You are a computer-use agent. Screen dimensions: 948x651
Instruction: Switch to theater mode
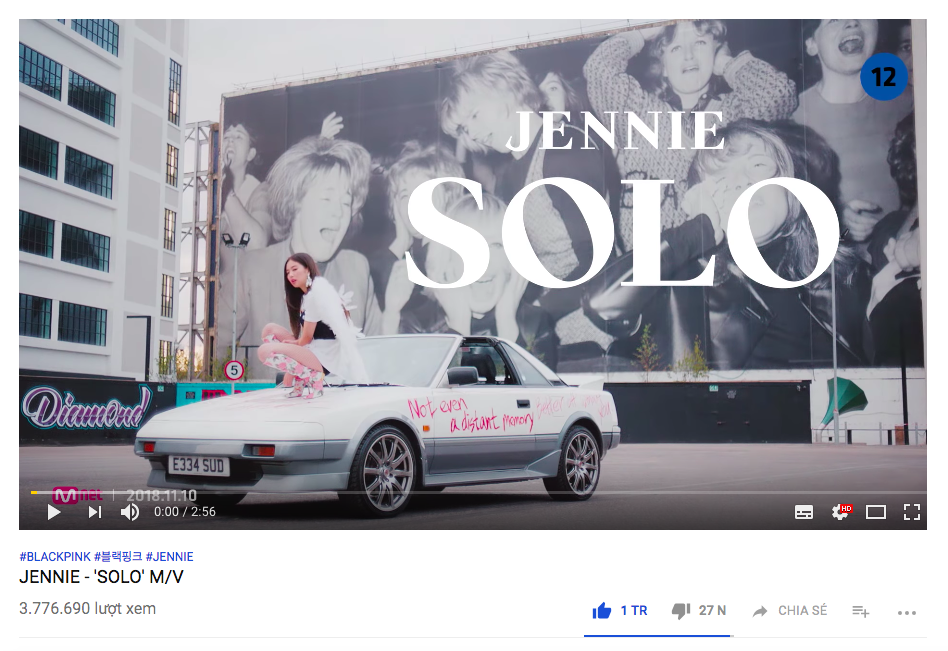coord(875,513)
